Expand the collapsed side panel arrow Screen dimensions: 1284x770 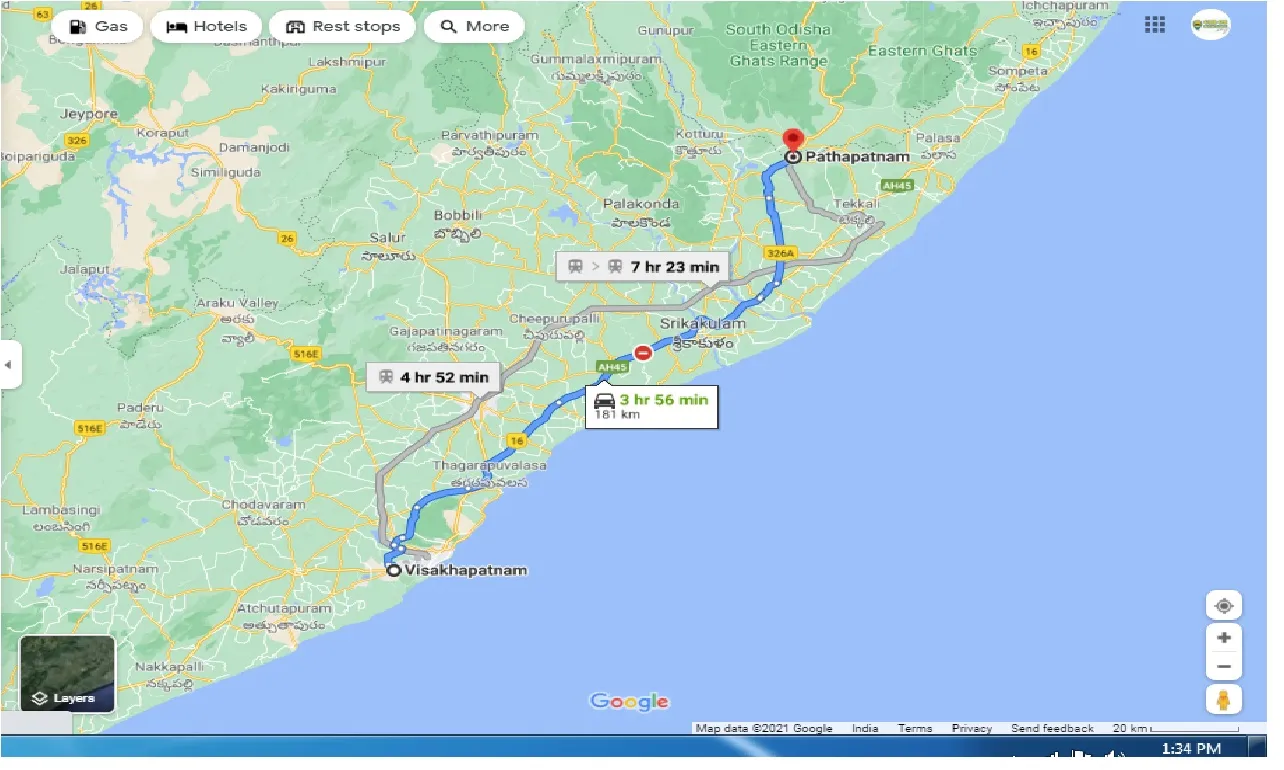click(9, 365)
